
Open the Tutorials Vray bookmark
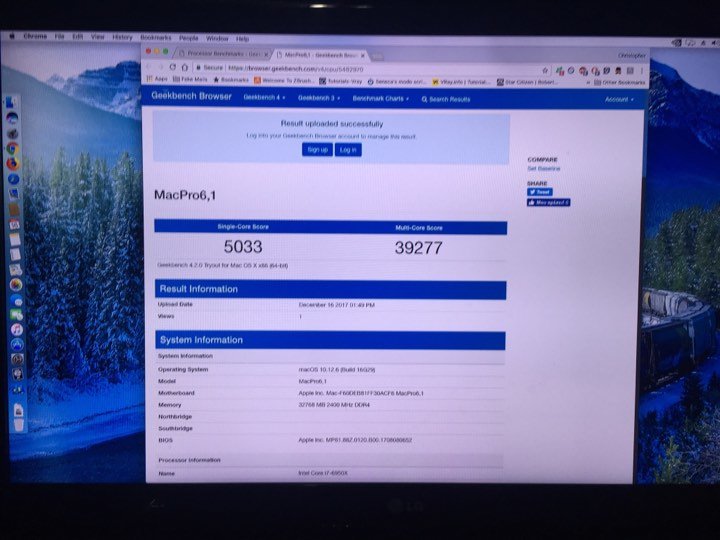pos(341,81)
